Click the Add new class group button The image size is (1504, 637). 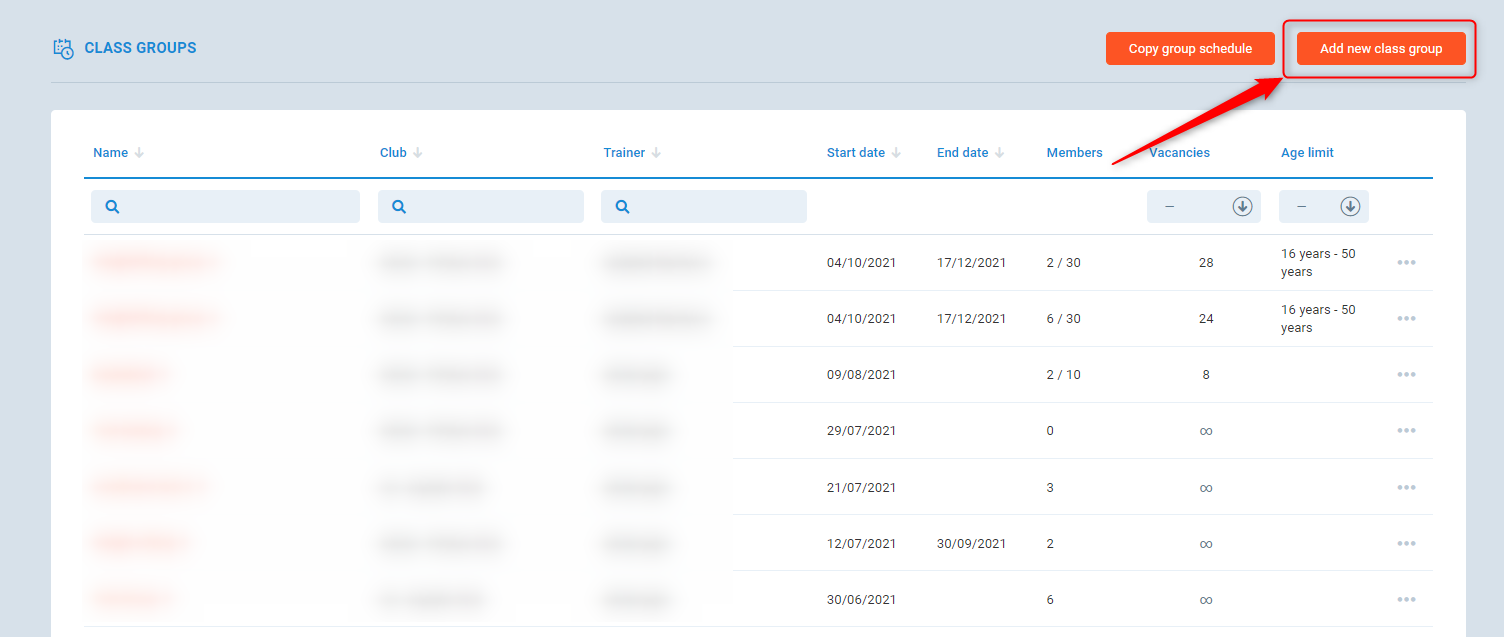point(1380,49)
